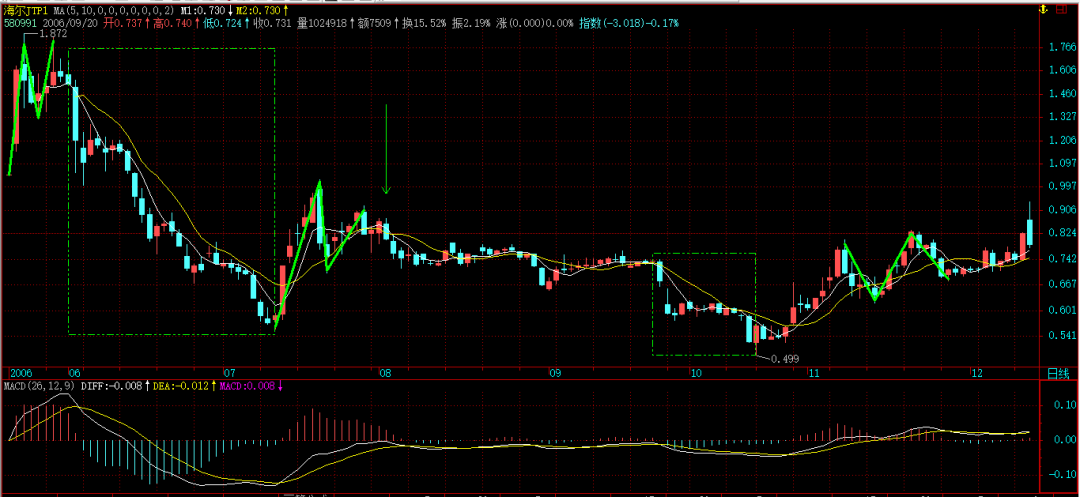Click the date 2006/09/20

(70, 23)
